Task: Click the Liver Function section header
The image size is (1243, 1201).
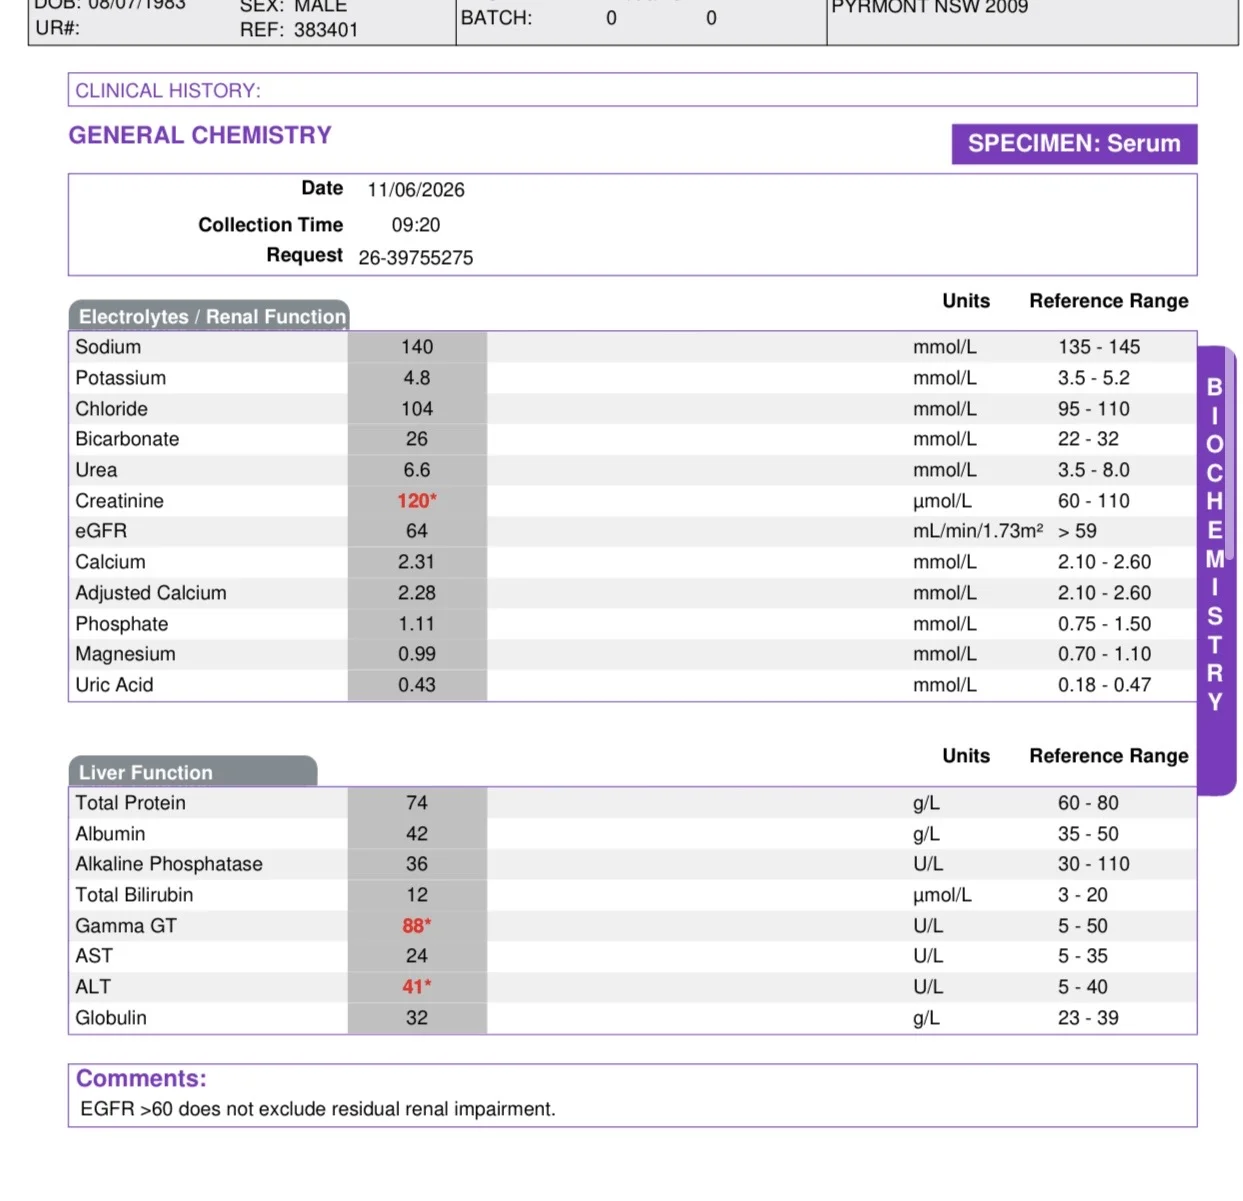Action: click(193, 772)
